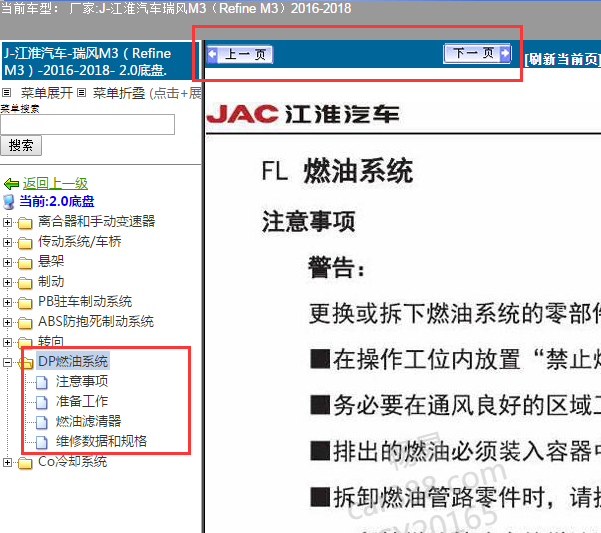
Task: Expand the 转向 folder
Action: [7, 342]
